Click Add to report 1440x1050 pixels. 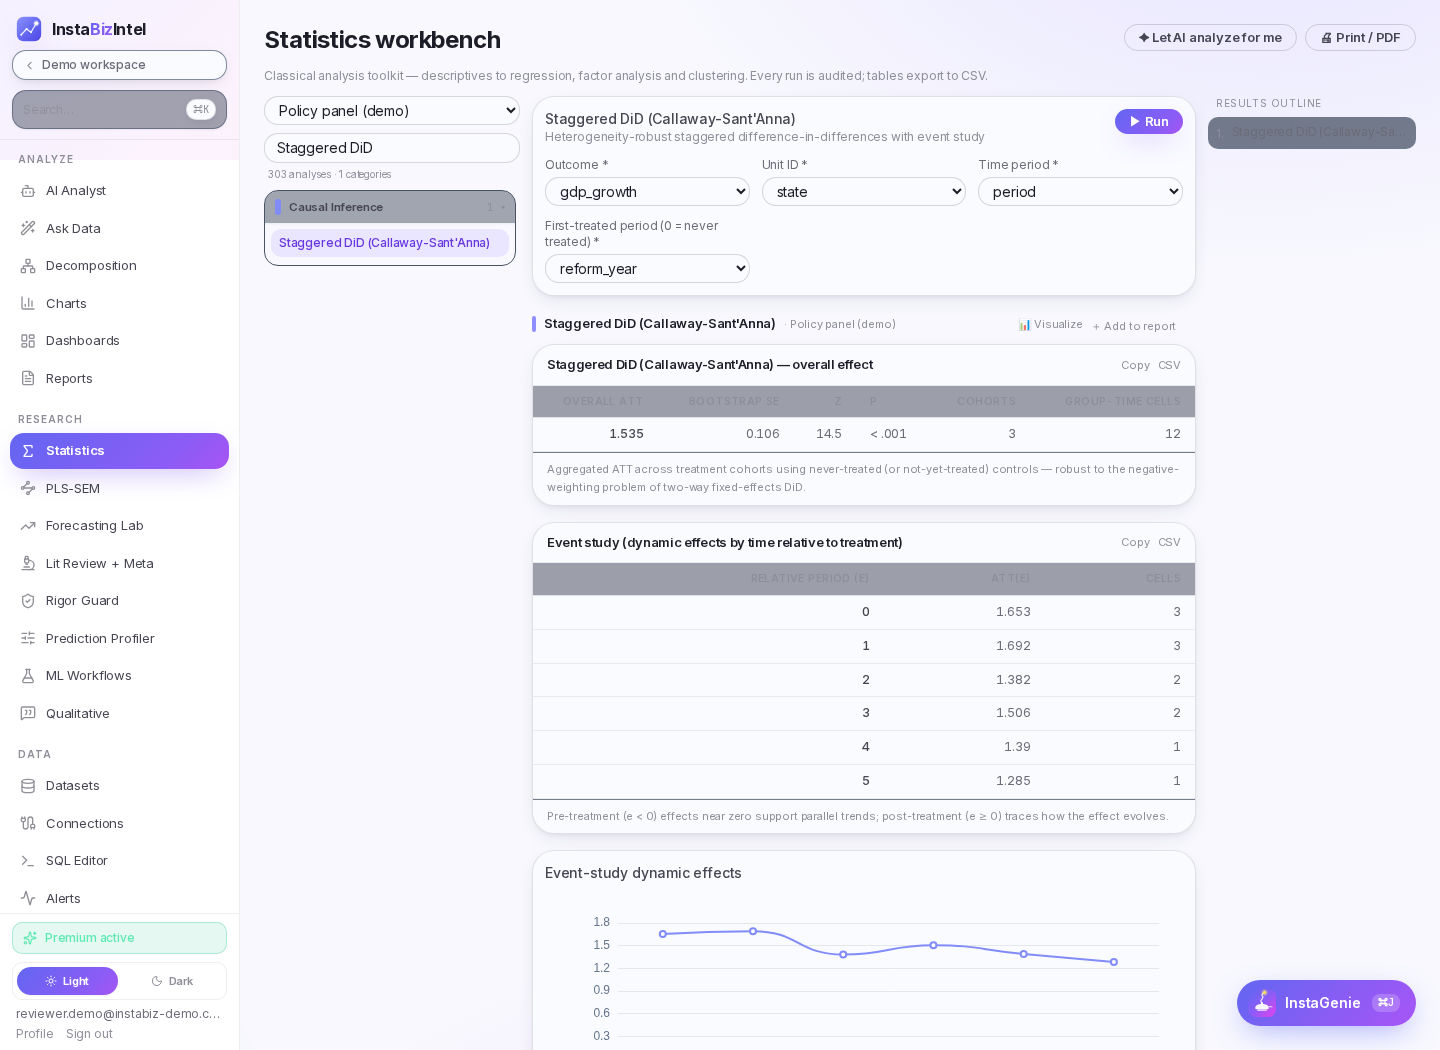1134,326
